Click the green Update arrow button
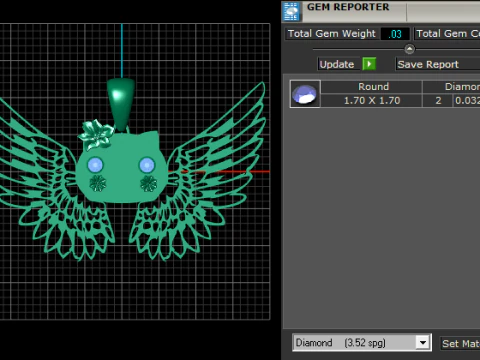 [369, 64]
